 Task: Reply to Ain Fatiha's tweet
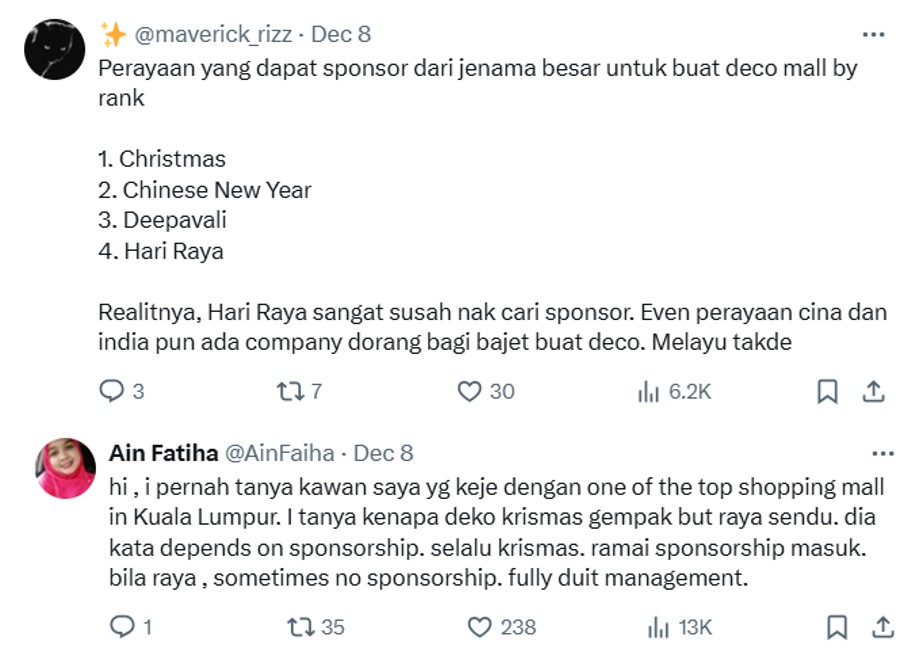coord(124,625)
